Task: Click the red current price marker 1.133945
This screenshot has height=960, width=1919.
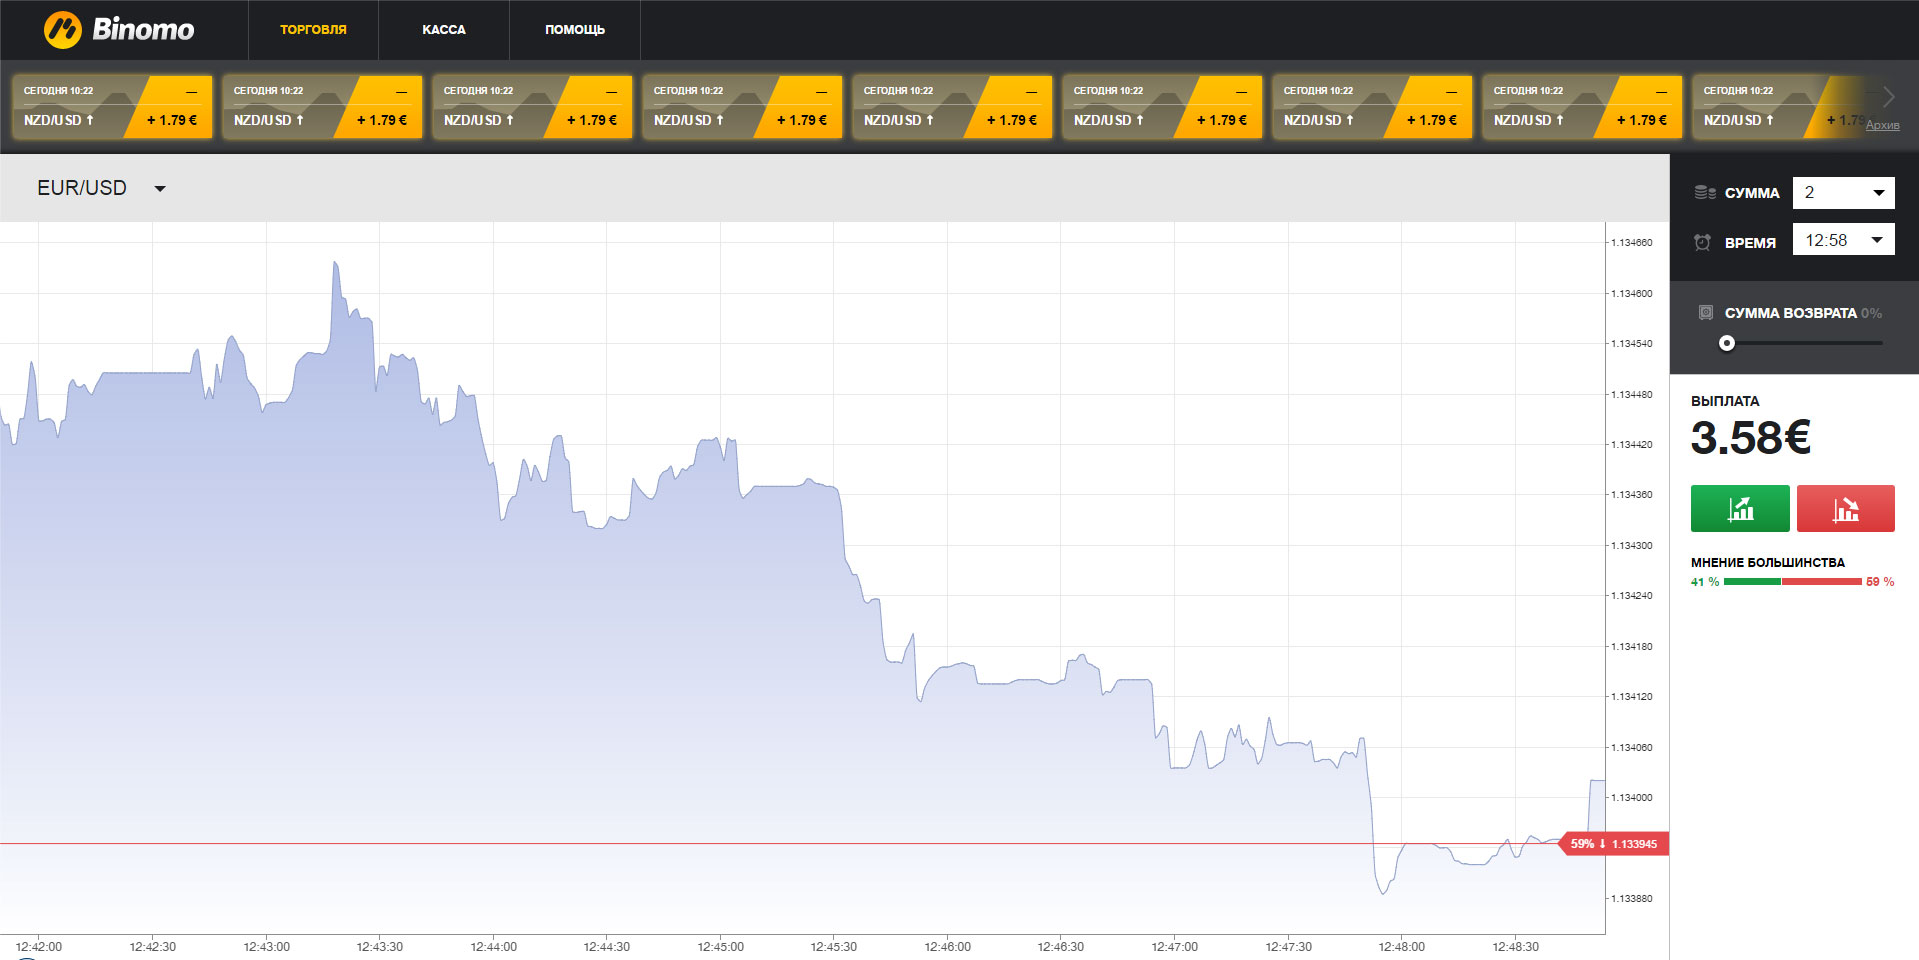Action: coord(1615,844)
